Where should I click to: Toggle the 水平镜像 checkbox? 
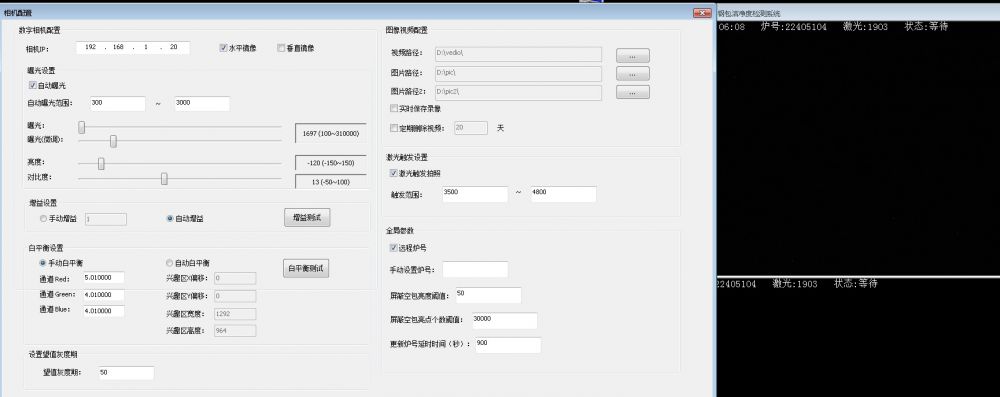[223, 48]
